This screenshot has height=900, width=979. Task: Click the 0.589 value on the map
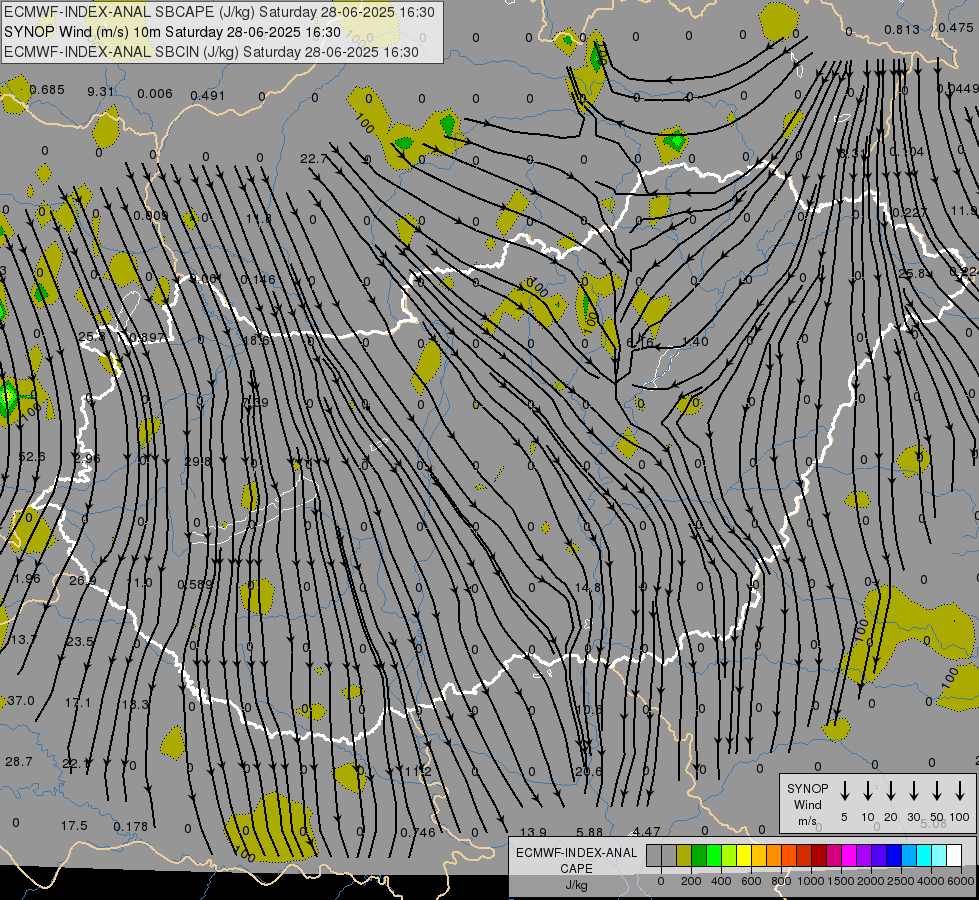tap(195, 585)
